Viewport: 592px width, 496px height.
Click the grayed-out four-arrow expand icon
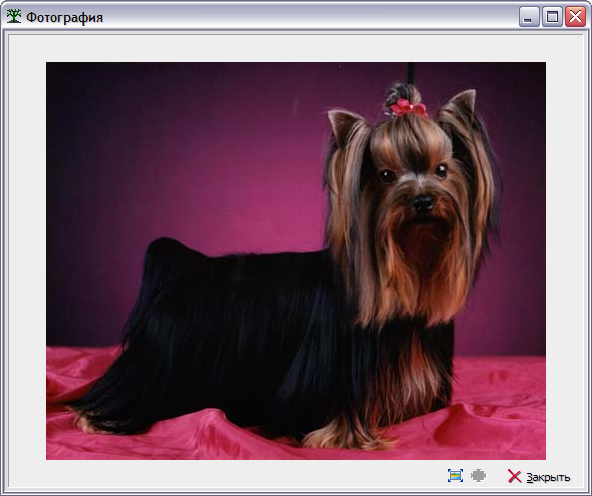coord(478,476)
